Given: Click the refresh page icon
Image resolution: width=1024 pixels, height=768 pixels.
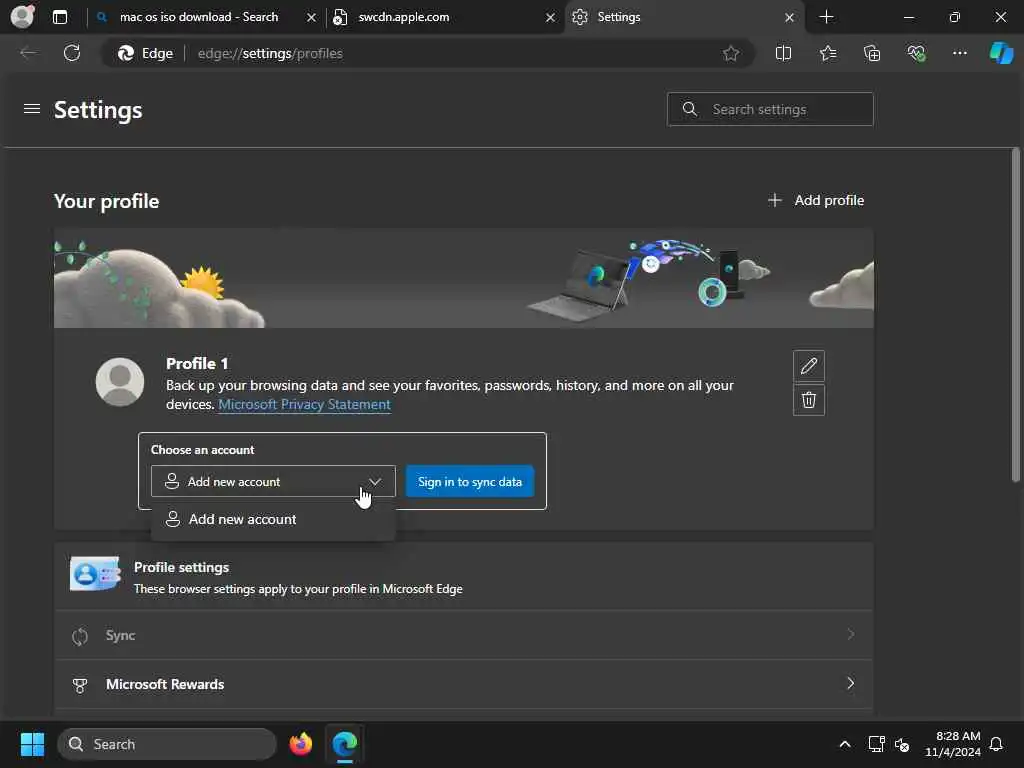Looking at the screenshot, I should (72, 53).
